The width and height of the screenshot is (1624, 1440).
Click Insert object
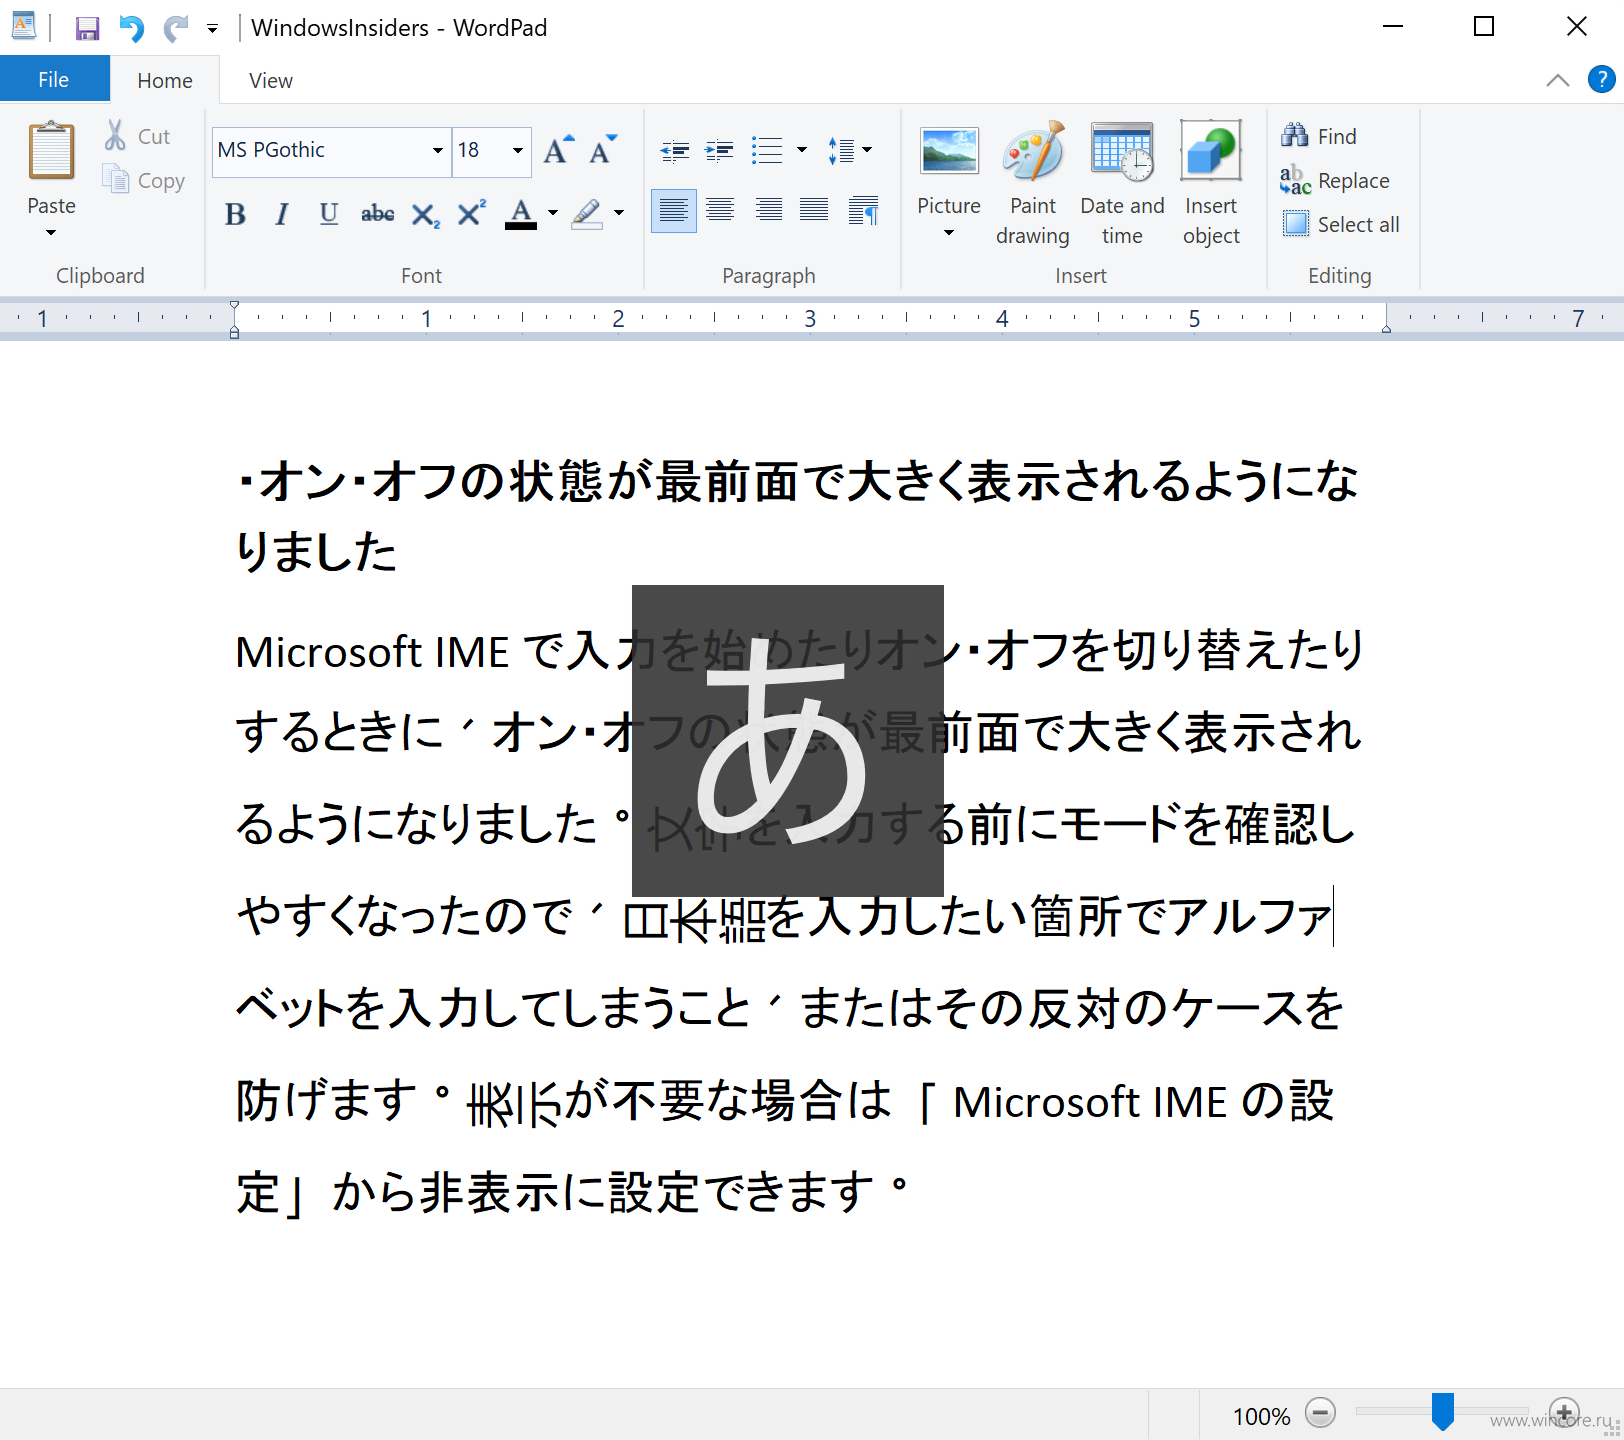pyautogui.click(x=1211, y=184)
